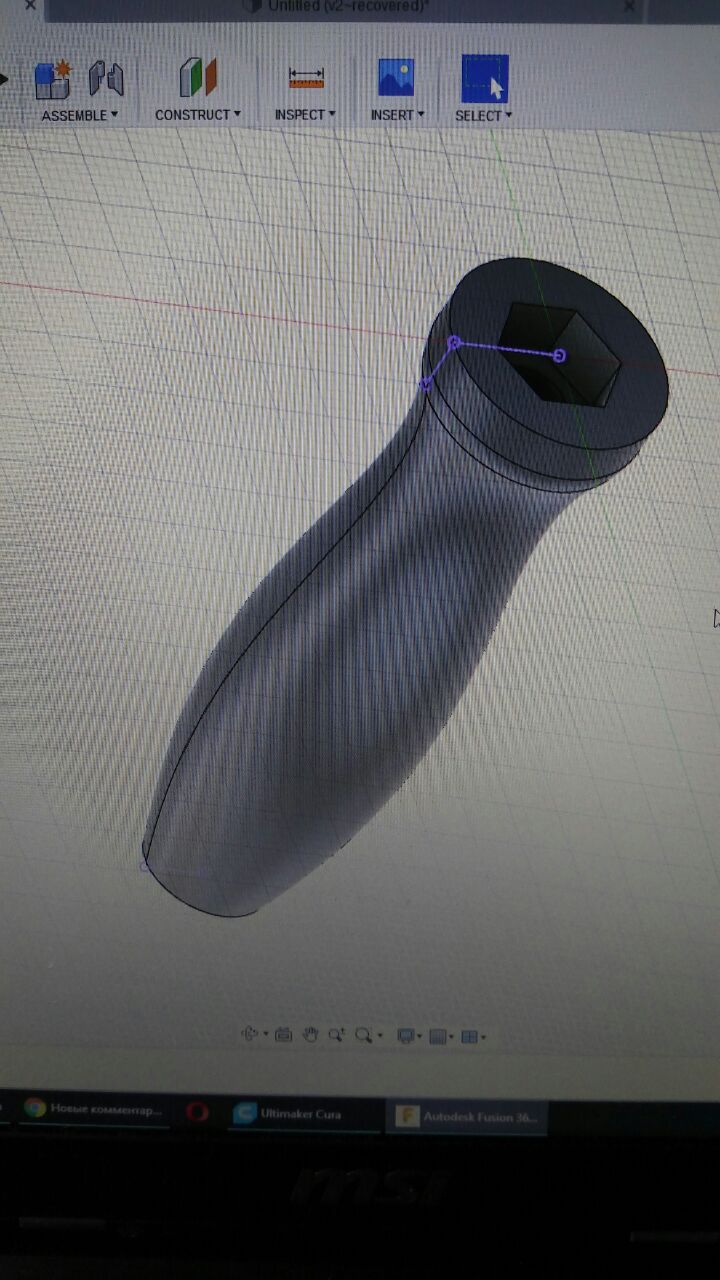
Task: Open the Grid and Snaps settings icon
Action: [437, 1037]
